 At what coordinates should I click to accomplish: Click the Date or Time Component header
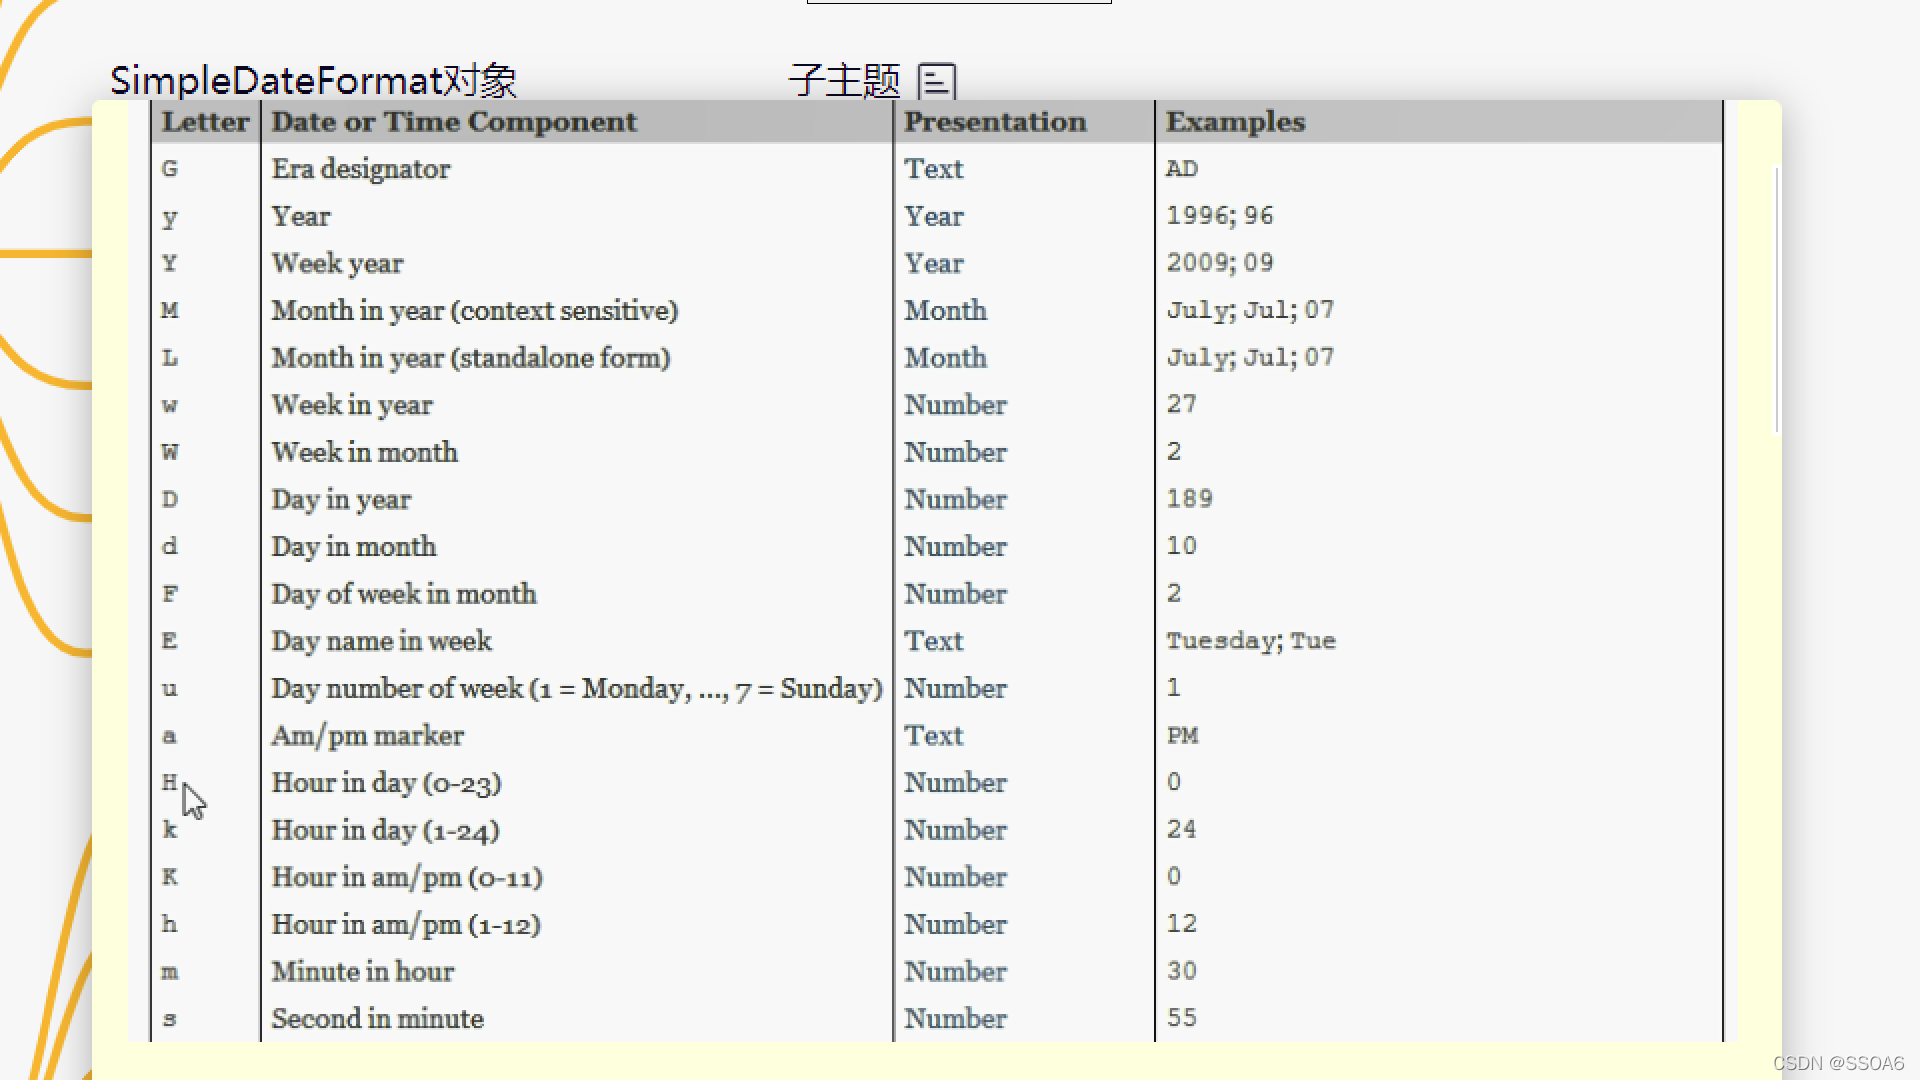click(x=454, y=122)
